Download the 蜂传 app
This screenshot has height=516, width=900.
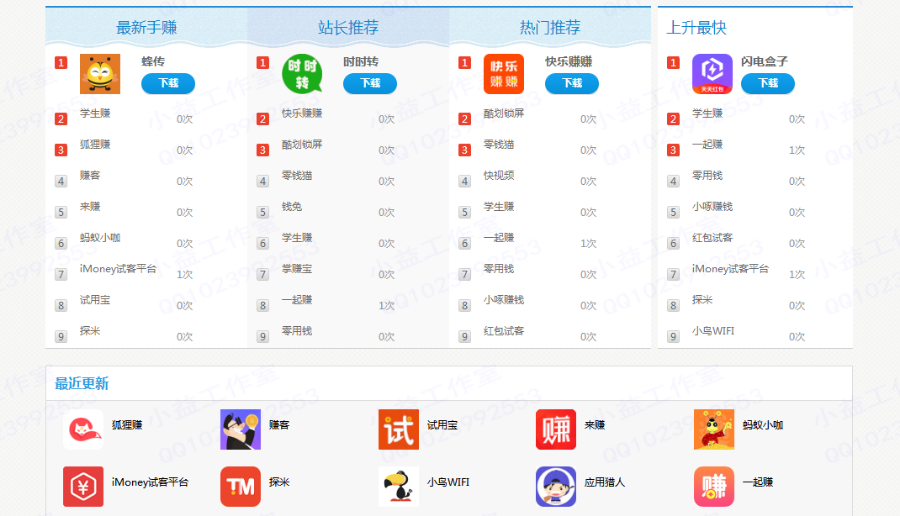168,83
